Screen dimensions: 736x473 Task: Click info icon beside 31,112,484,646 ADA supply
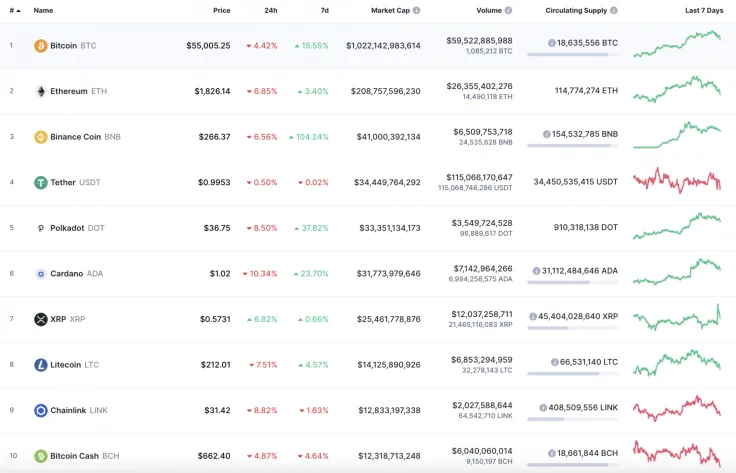point(536,271)
